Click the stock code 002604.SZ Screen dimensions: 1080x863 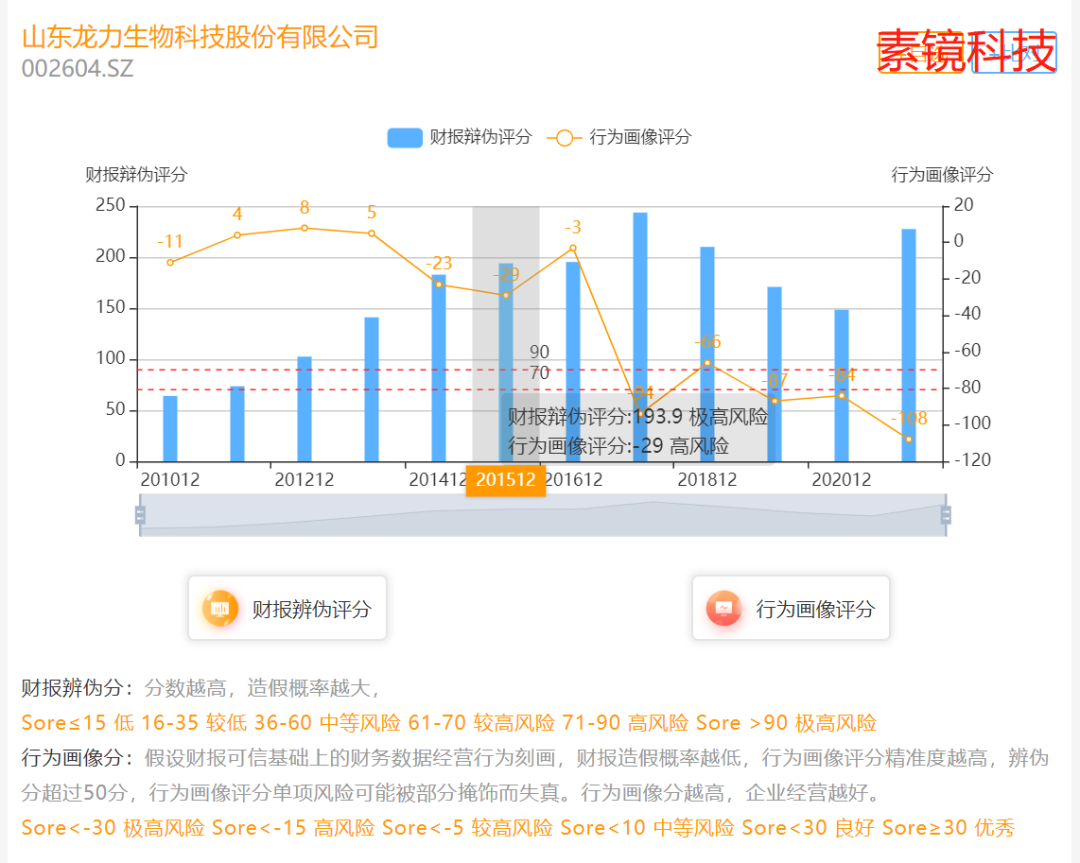[x=77, y=69]
